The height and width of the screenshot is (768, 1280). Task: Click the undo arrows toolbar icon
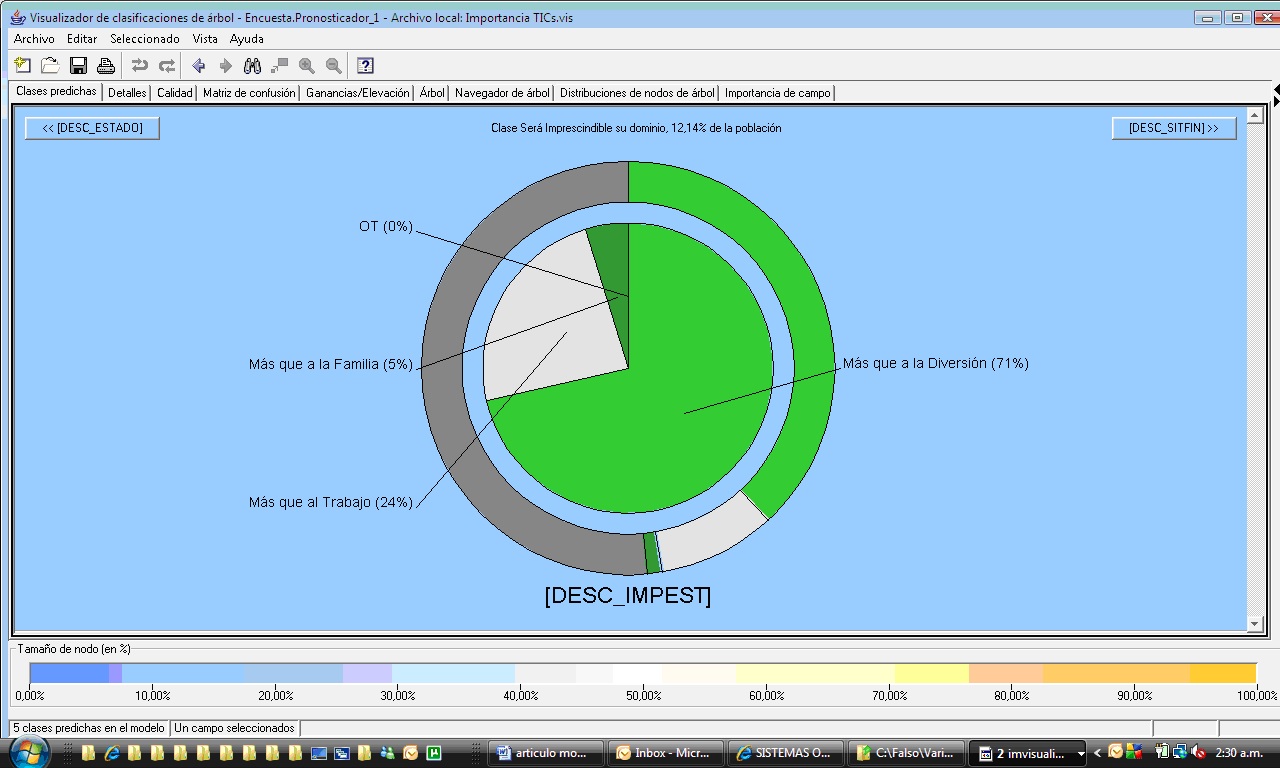(x=140, y=66)
